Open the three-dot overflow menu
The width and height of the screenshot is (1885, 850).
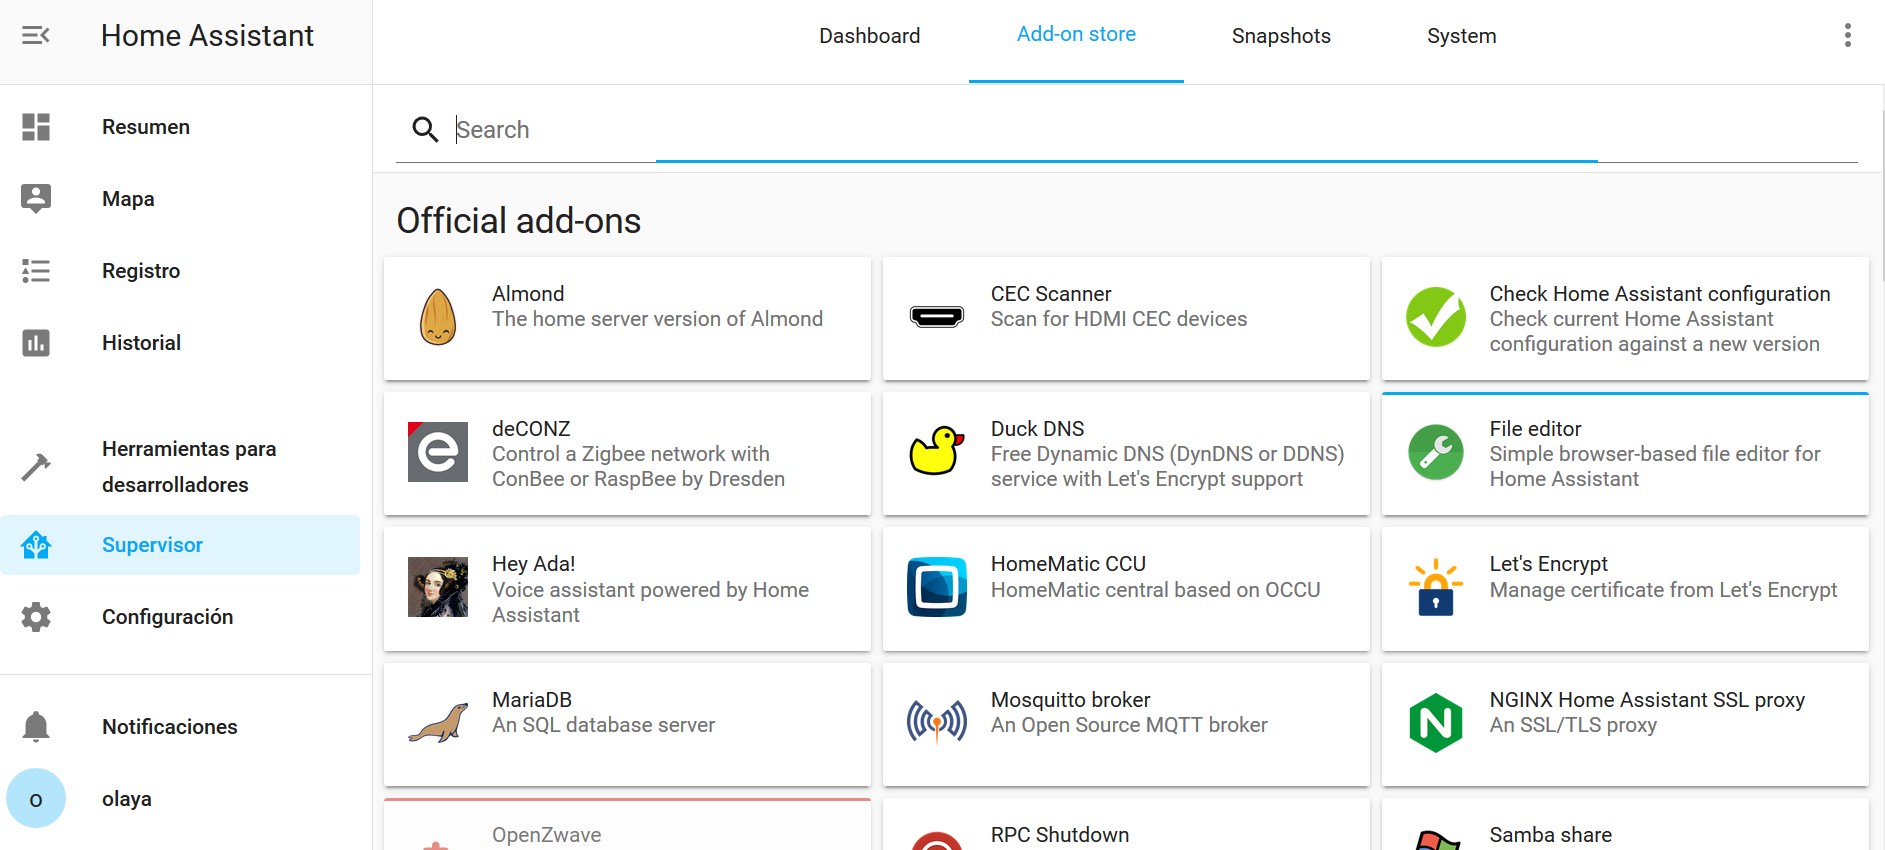(1847, 36)
